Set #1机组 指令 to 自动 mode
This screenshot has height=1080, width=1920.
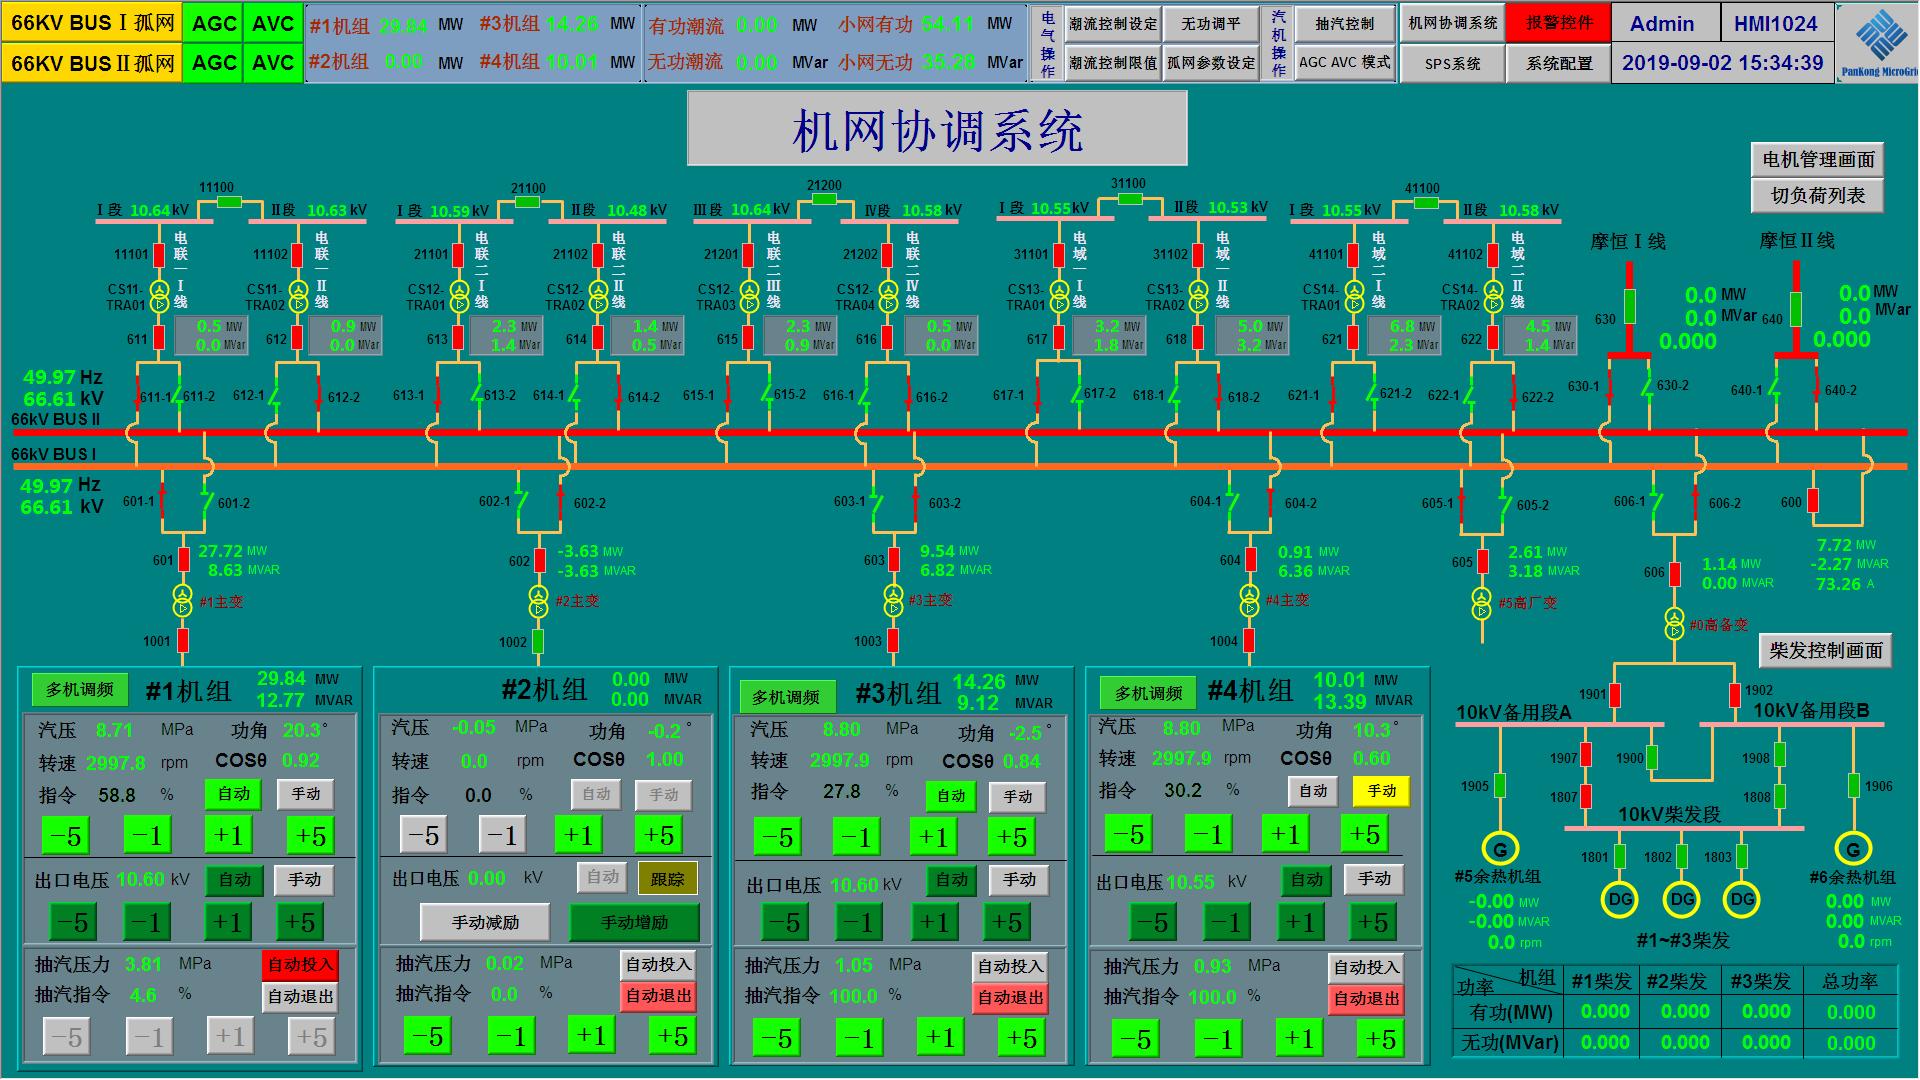233,794
